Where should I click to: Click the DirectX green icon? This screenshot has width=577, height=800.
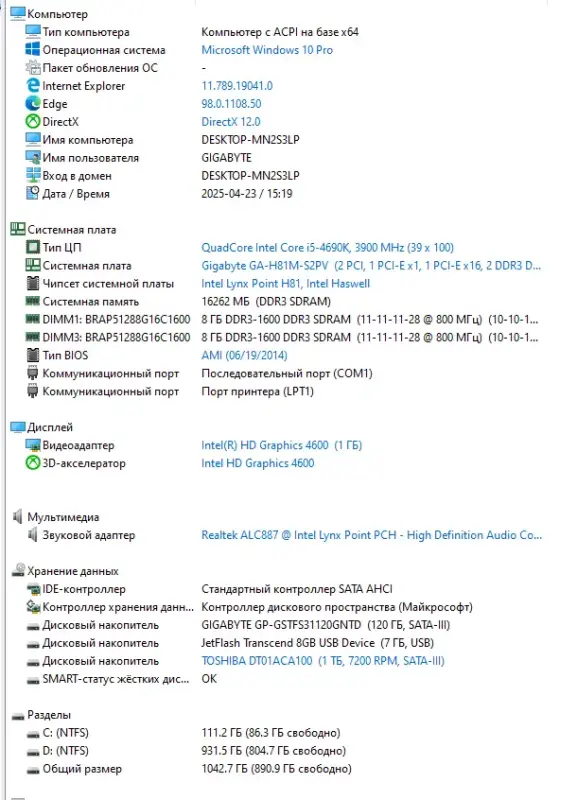coord(33,121)
